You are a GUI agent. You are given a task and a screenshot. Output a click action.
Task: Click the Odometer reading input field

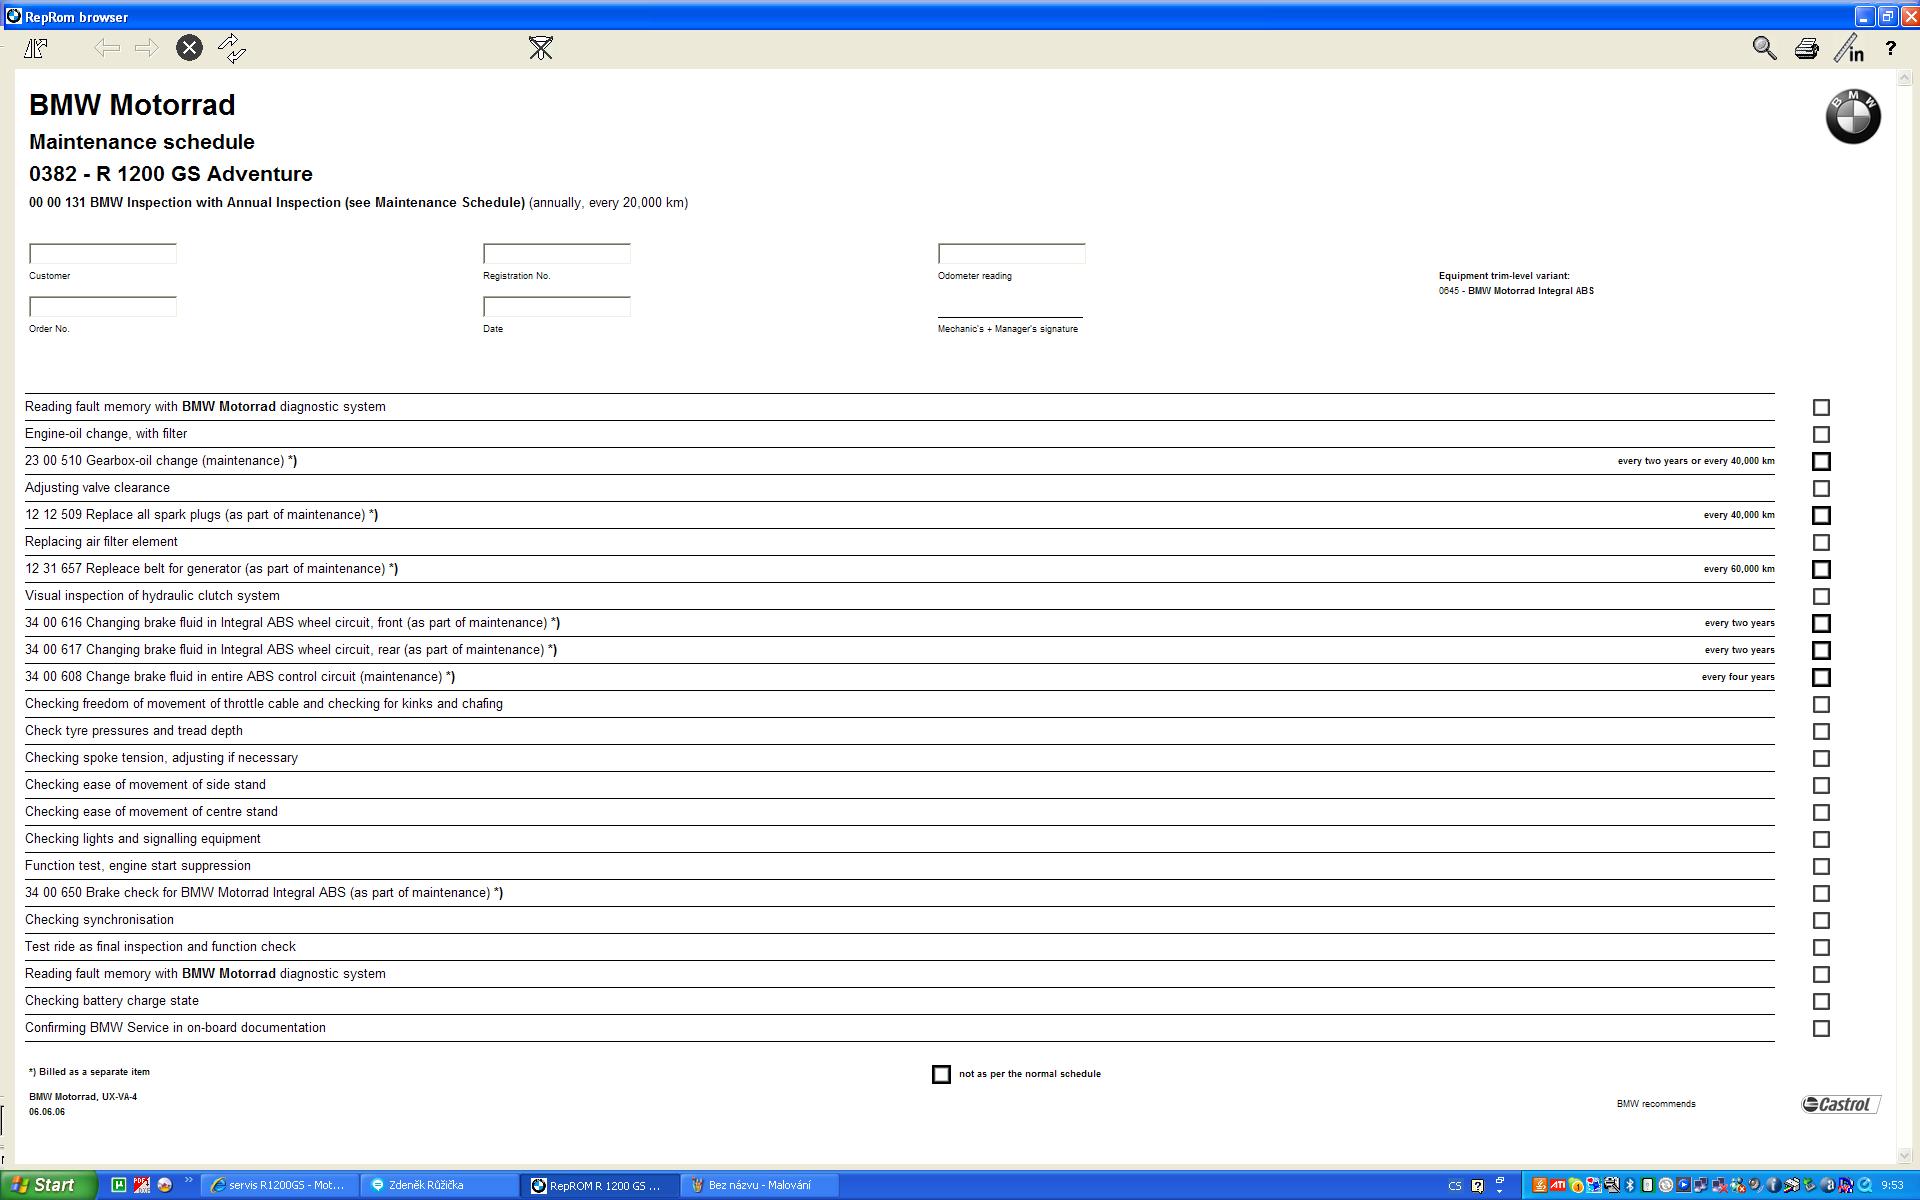[1011, 254]
